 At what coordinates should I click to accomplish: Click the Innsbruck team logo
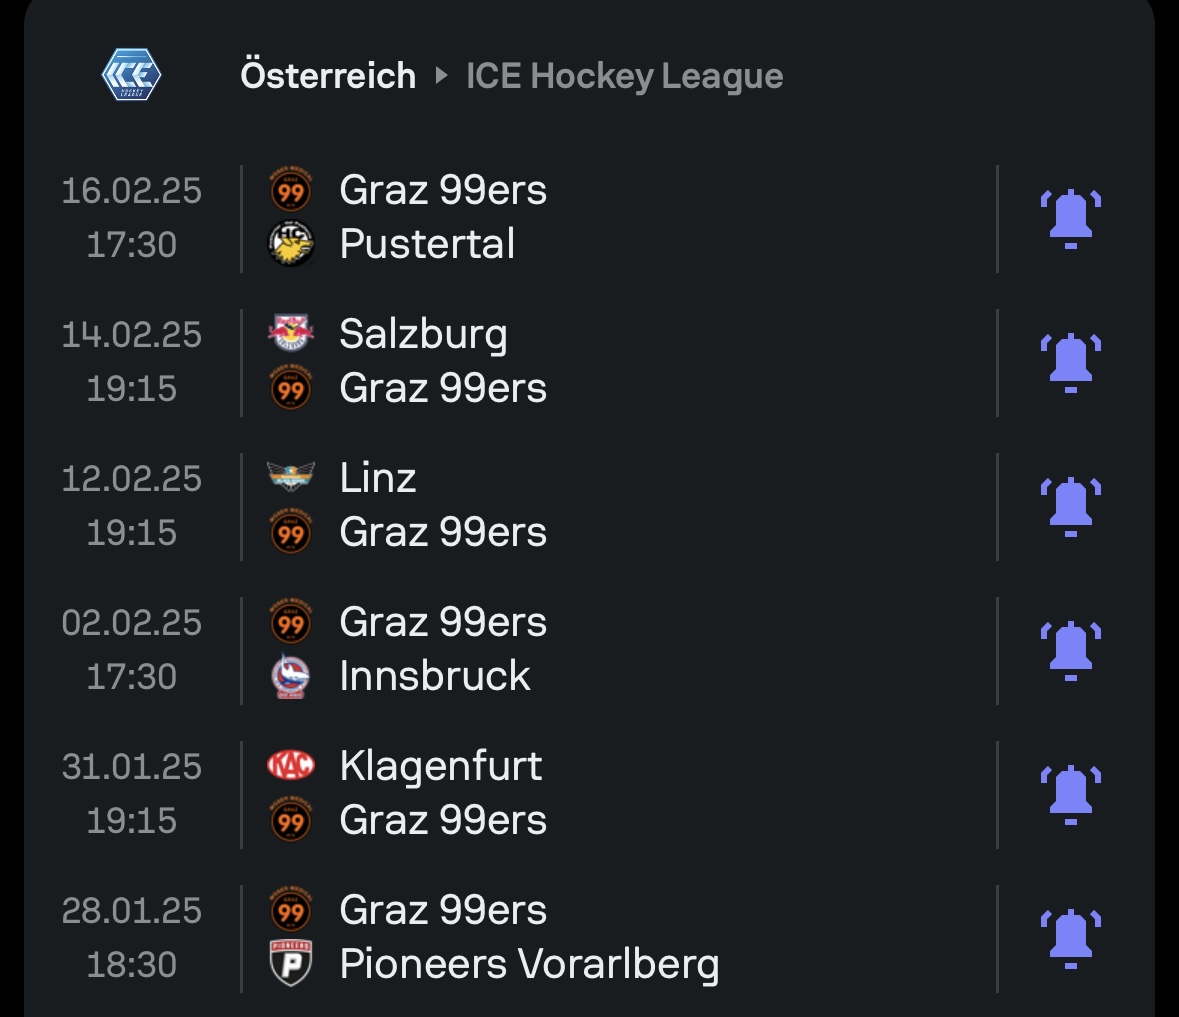pos(291,677)
